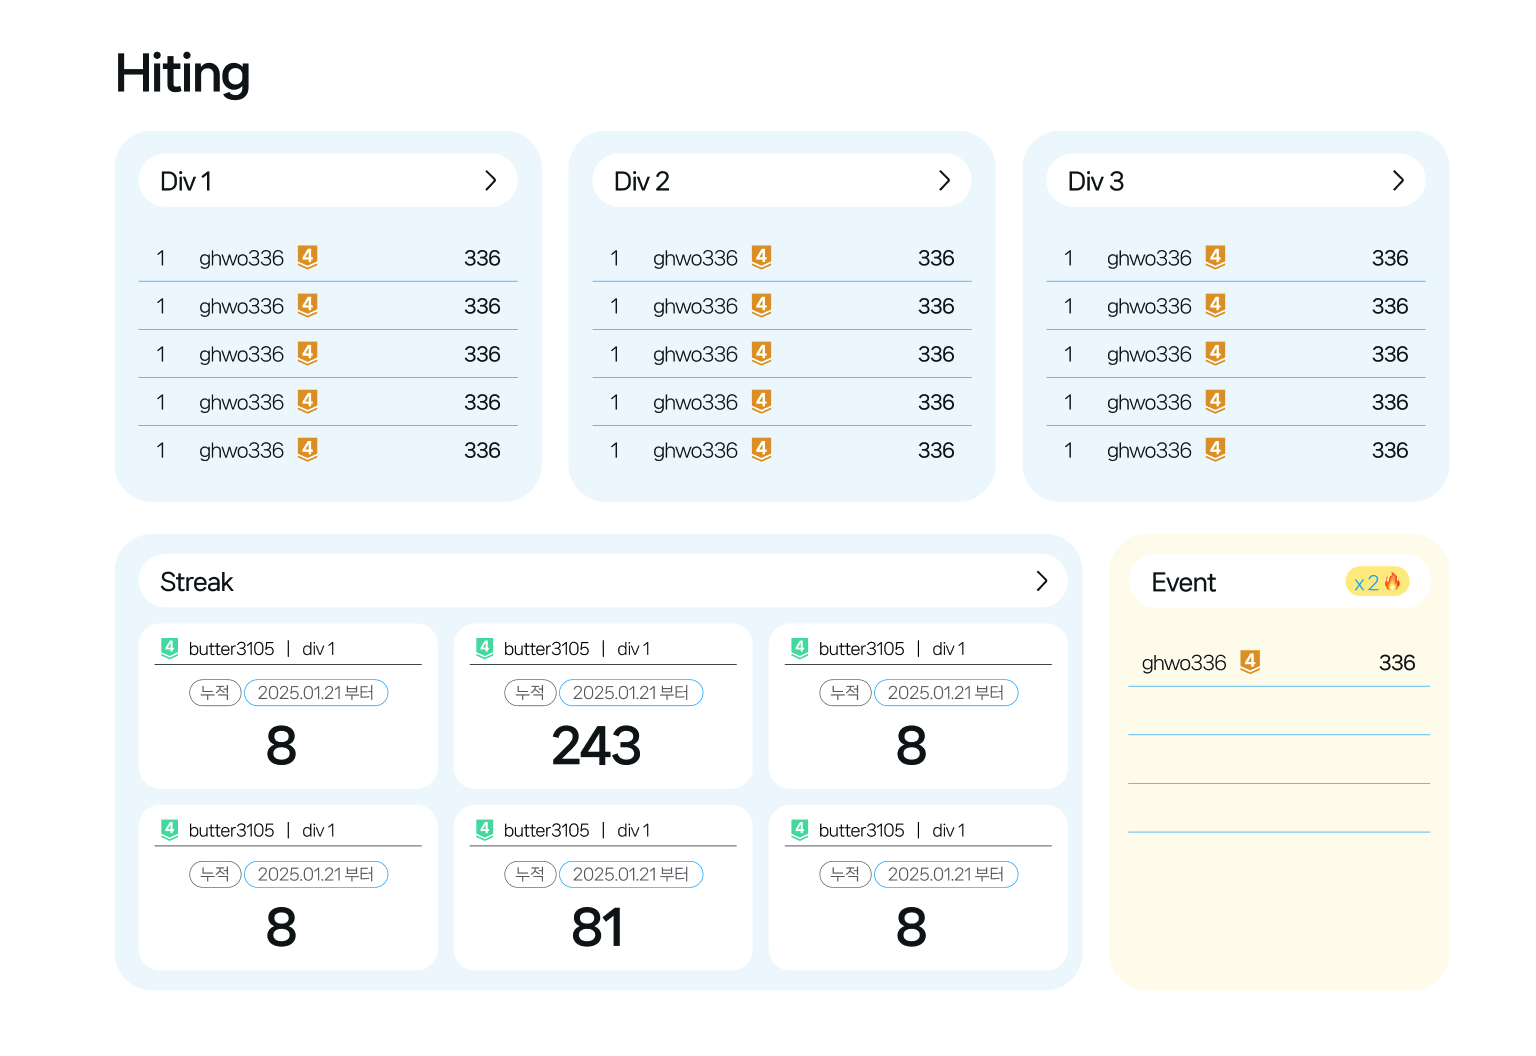This screenshot has width=1536, height=1056.
Task: Click butter3105 name on the 81 streak card
Action: pos(547,830)
